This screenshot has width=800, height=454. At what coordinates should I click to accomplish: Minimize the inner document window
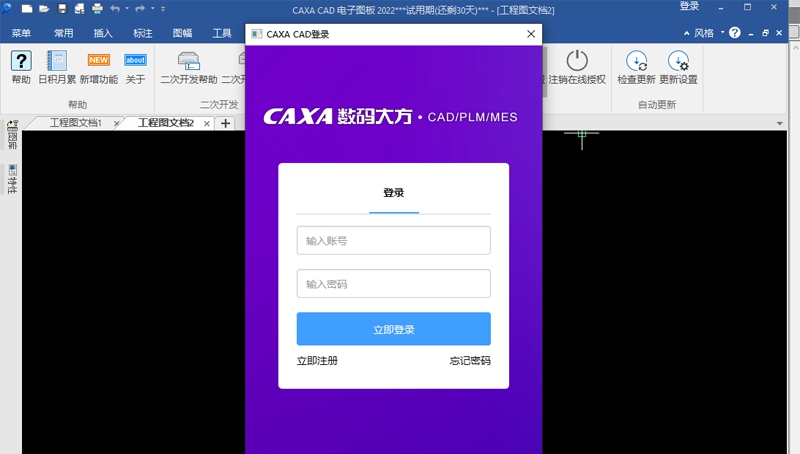coord(751,34)
